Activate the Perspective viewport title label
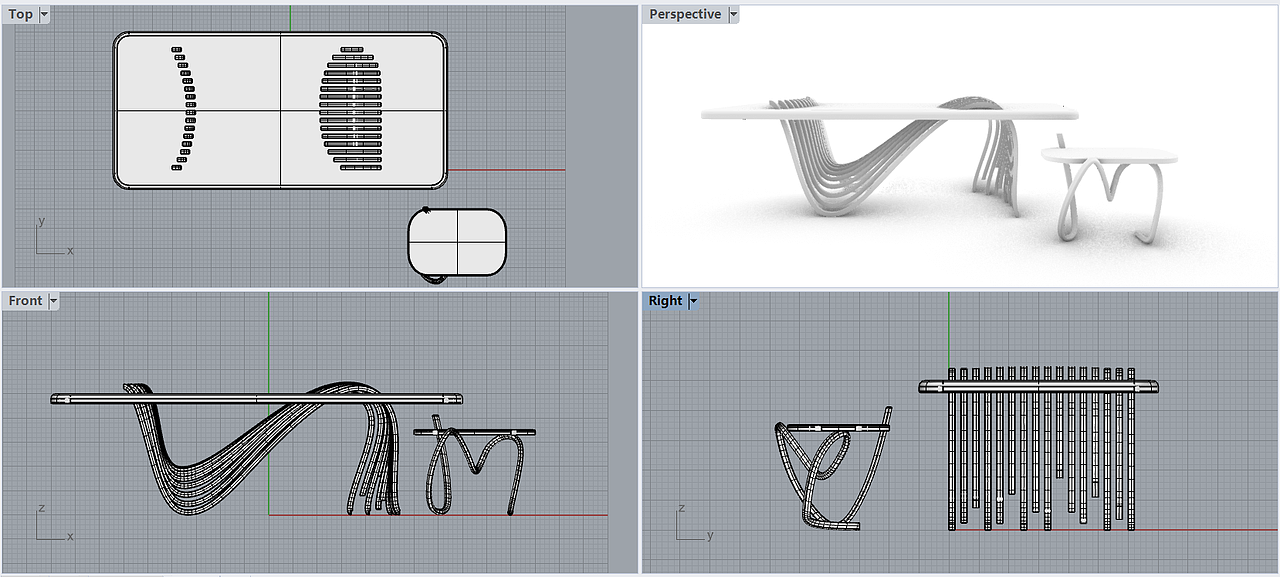 click(685, 14)
